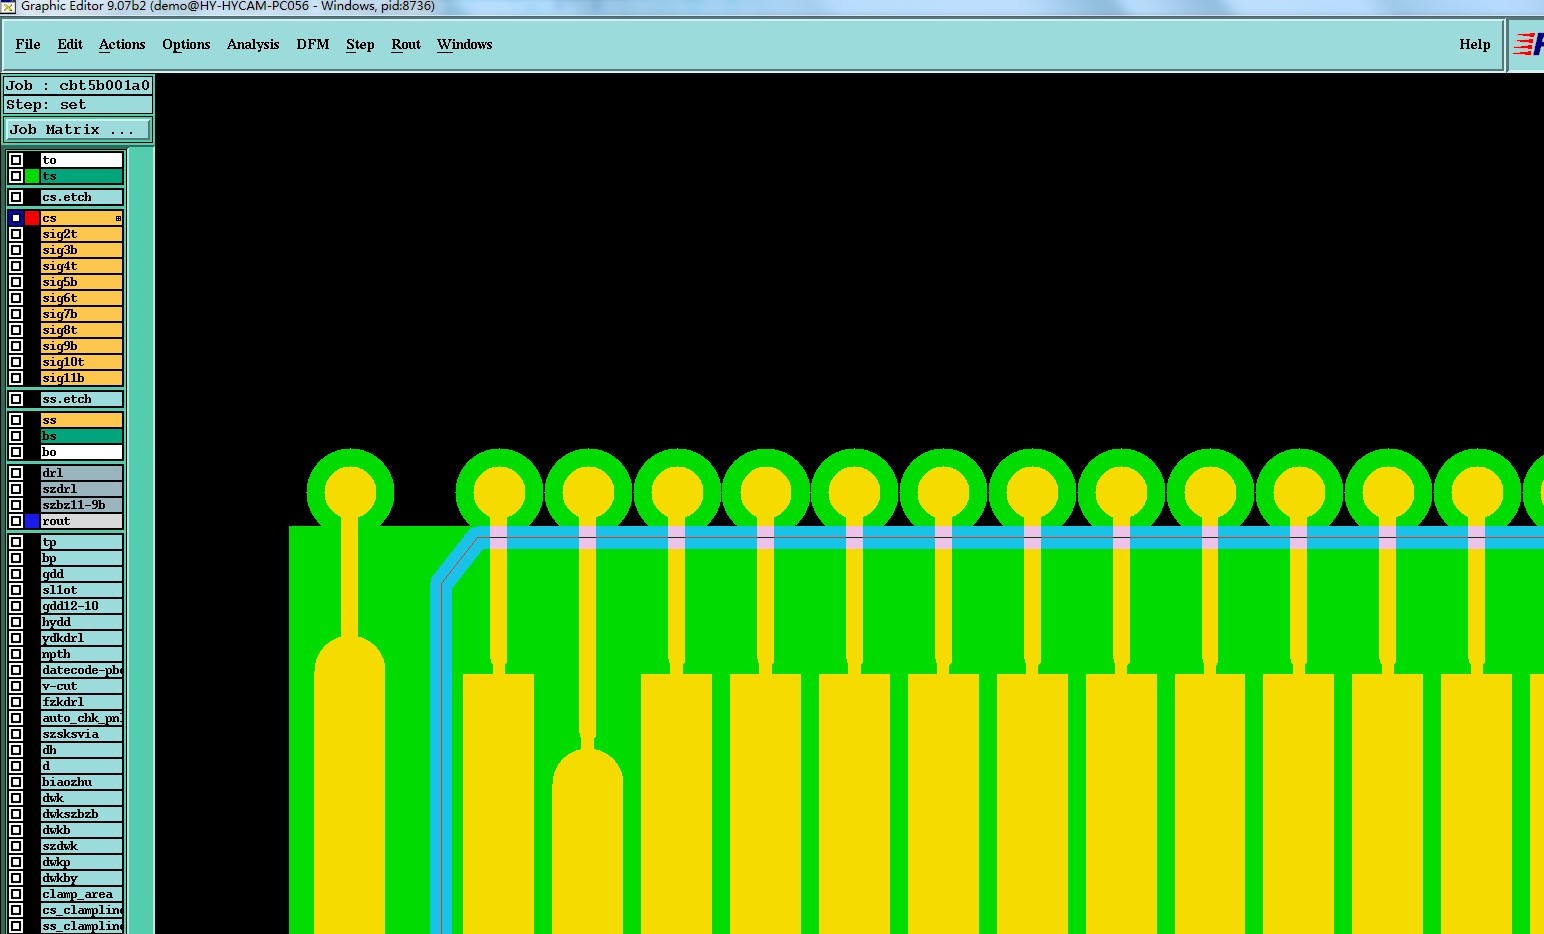Click the Job: cbt5b001a0 label

click(x=78, y=86)
